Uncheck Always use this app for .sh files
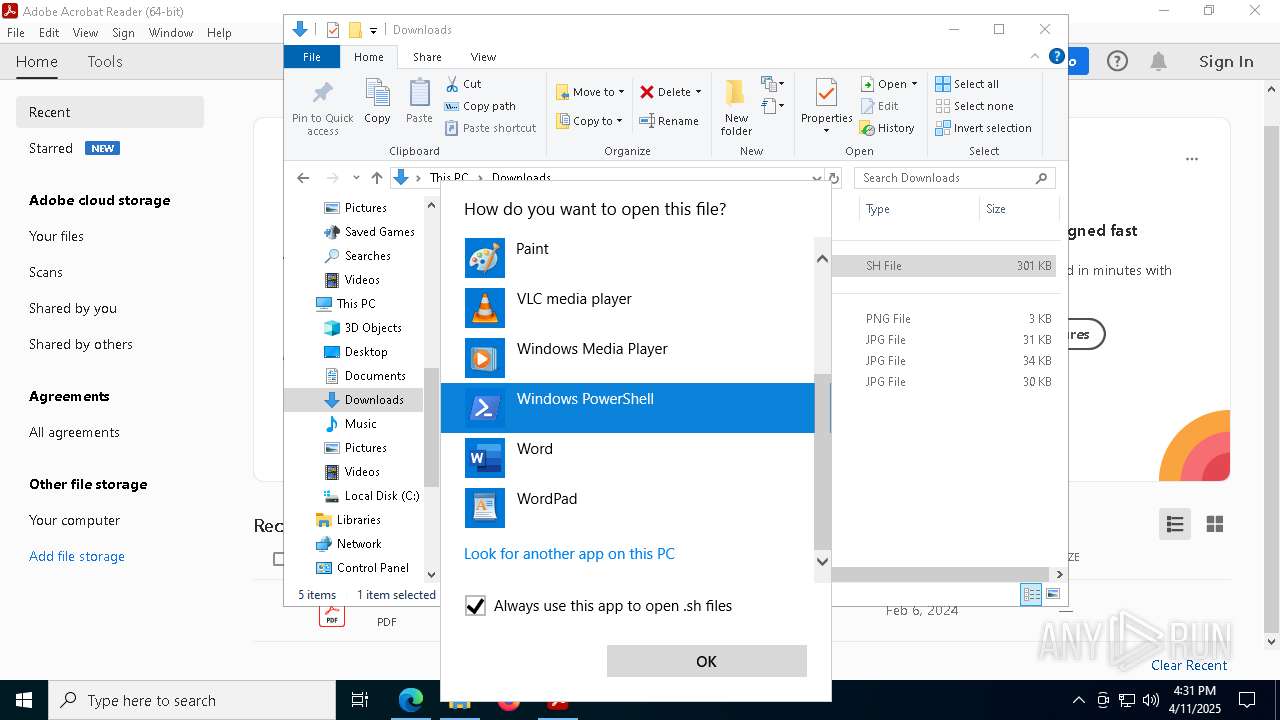 [x=475, y=606]
